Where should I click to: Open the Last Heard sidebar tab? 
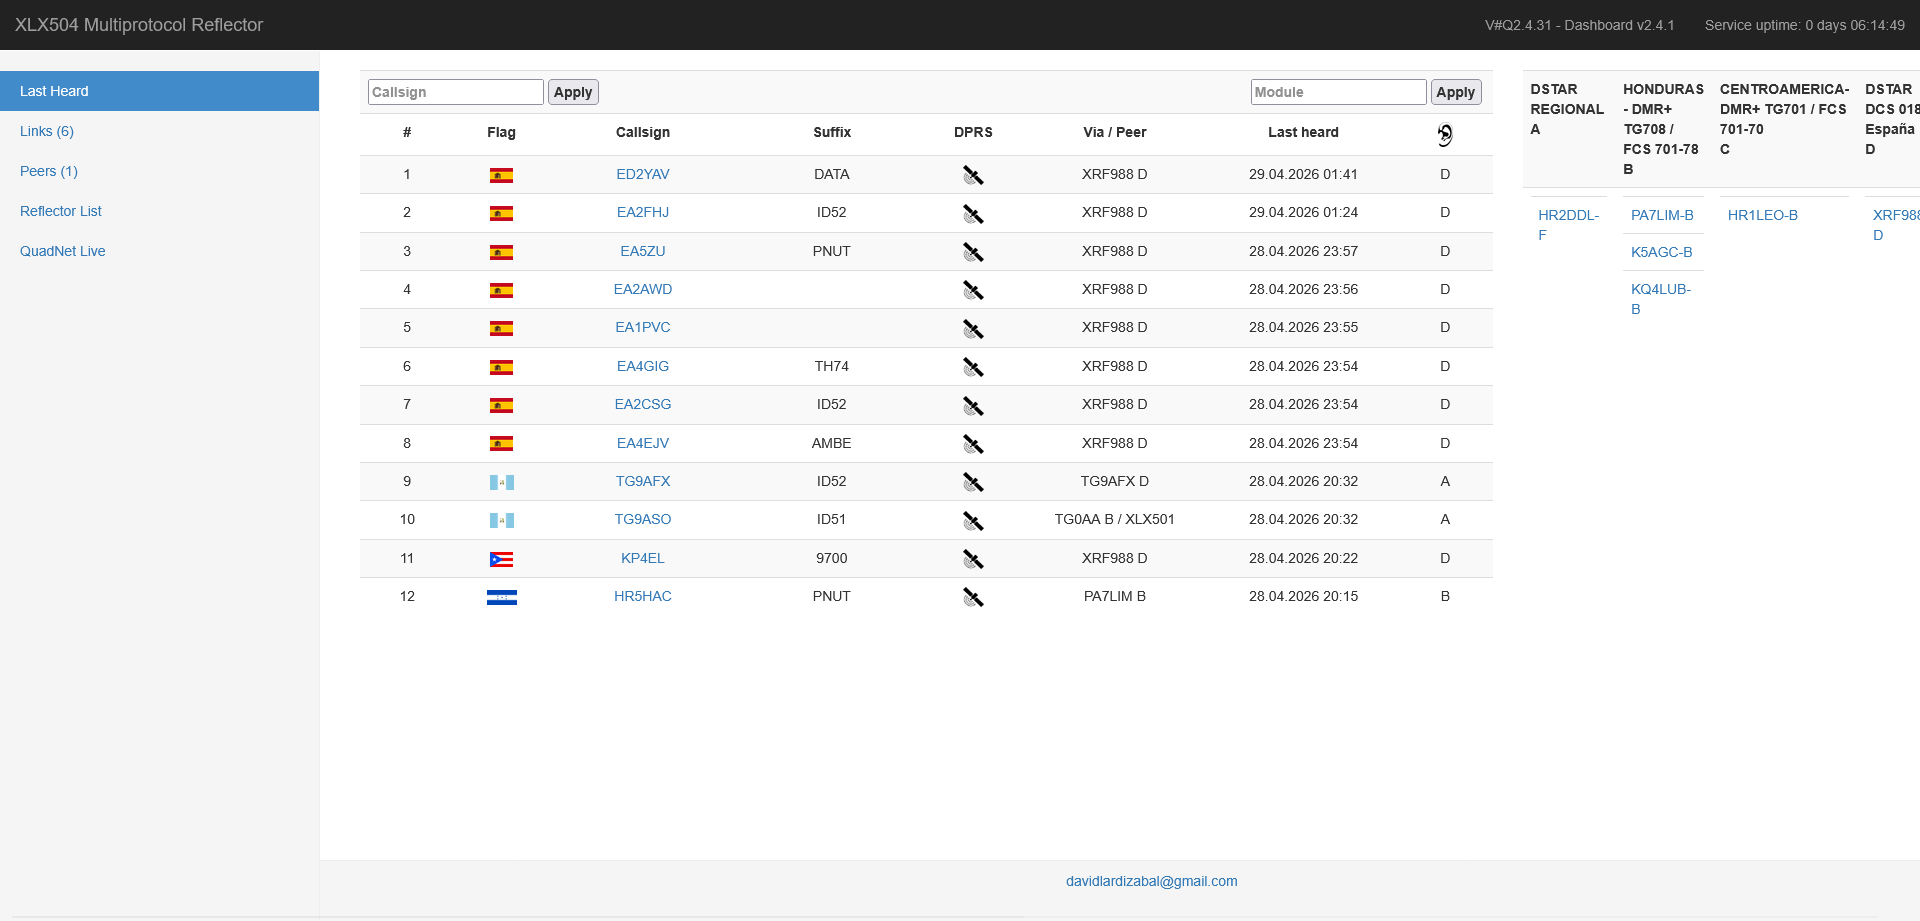coord(159,91)
